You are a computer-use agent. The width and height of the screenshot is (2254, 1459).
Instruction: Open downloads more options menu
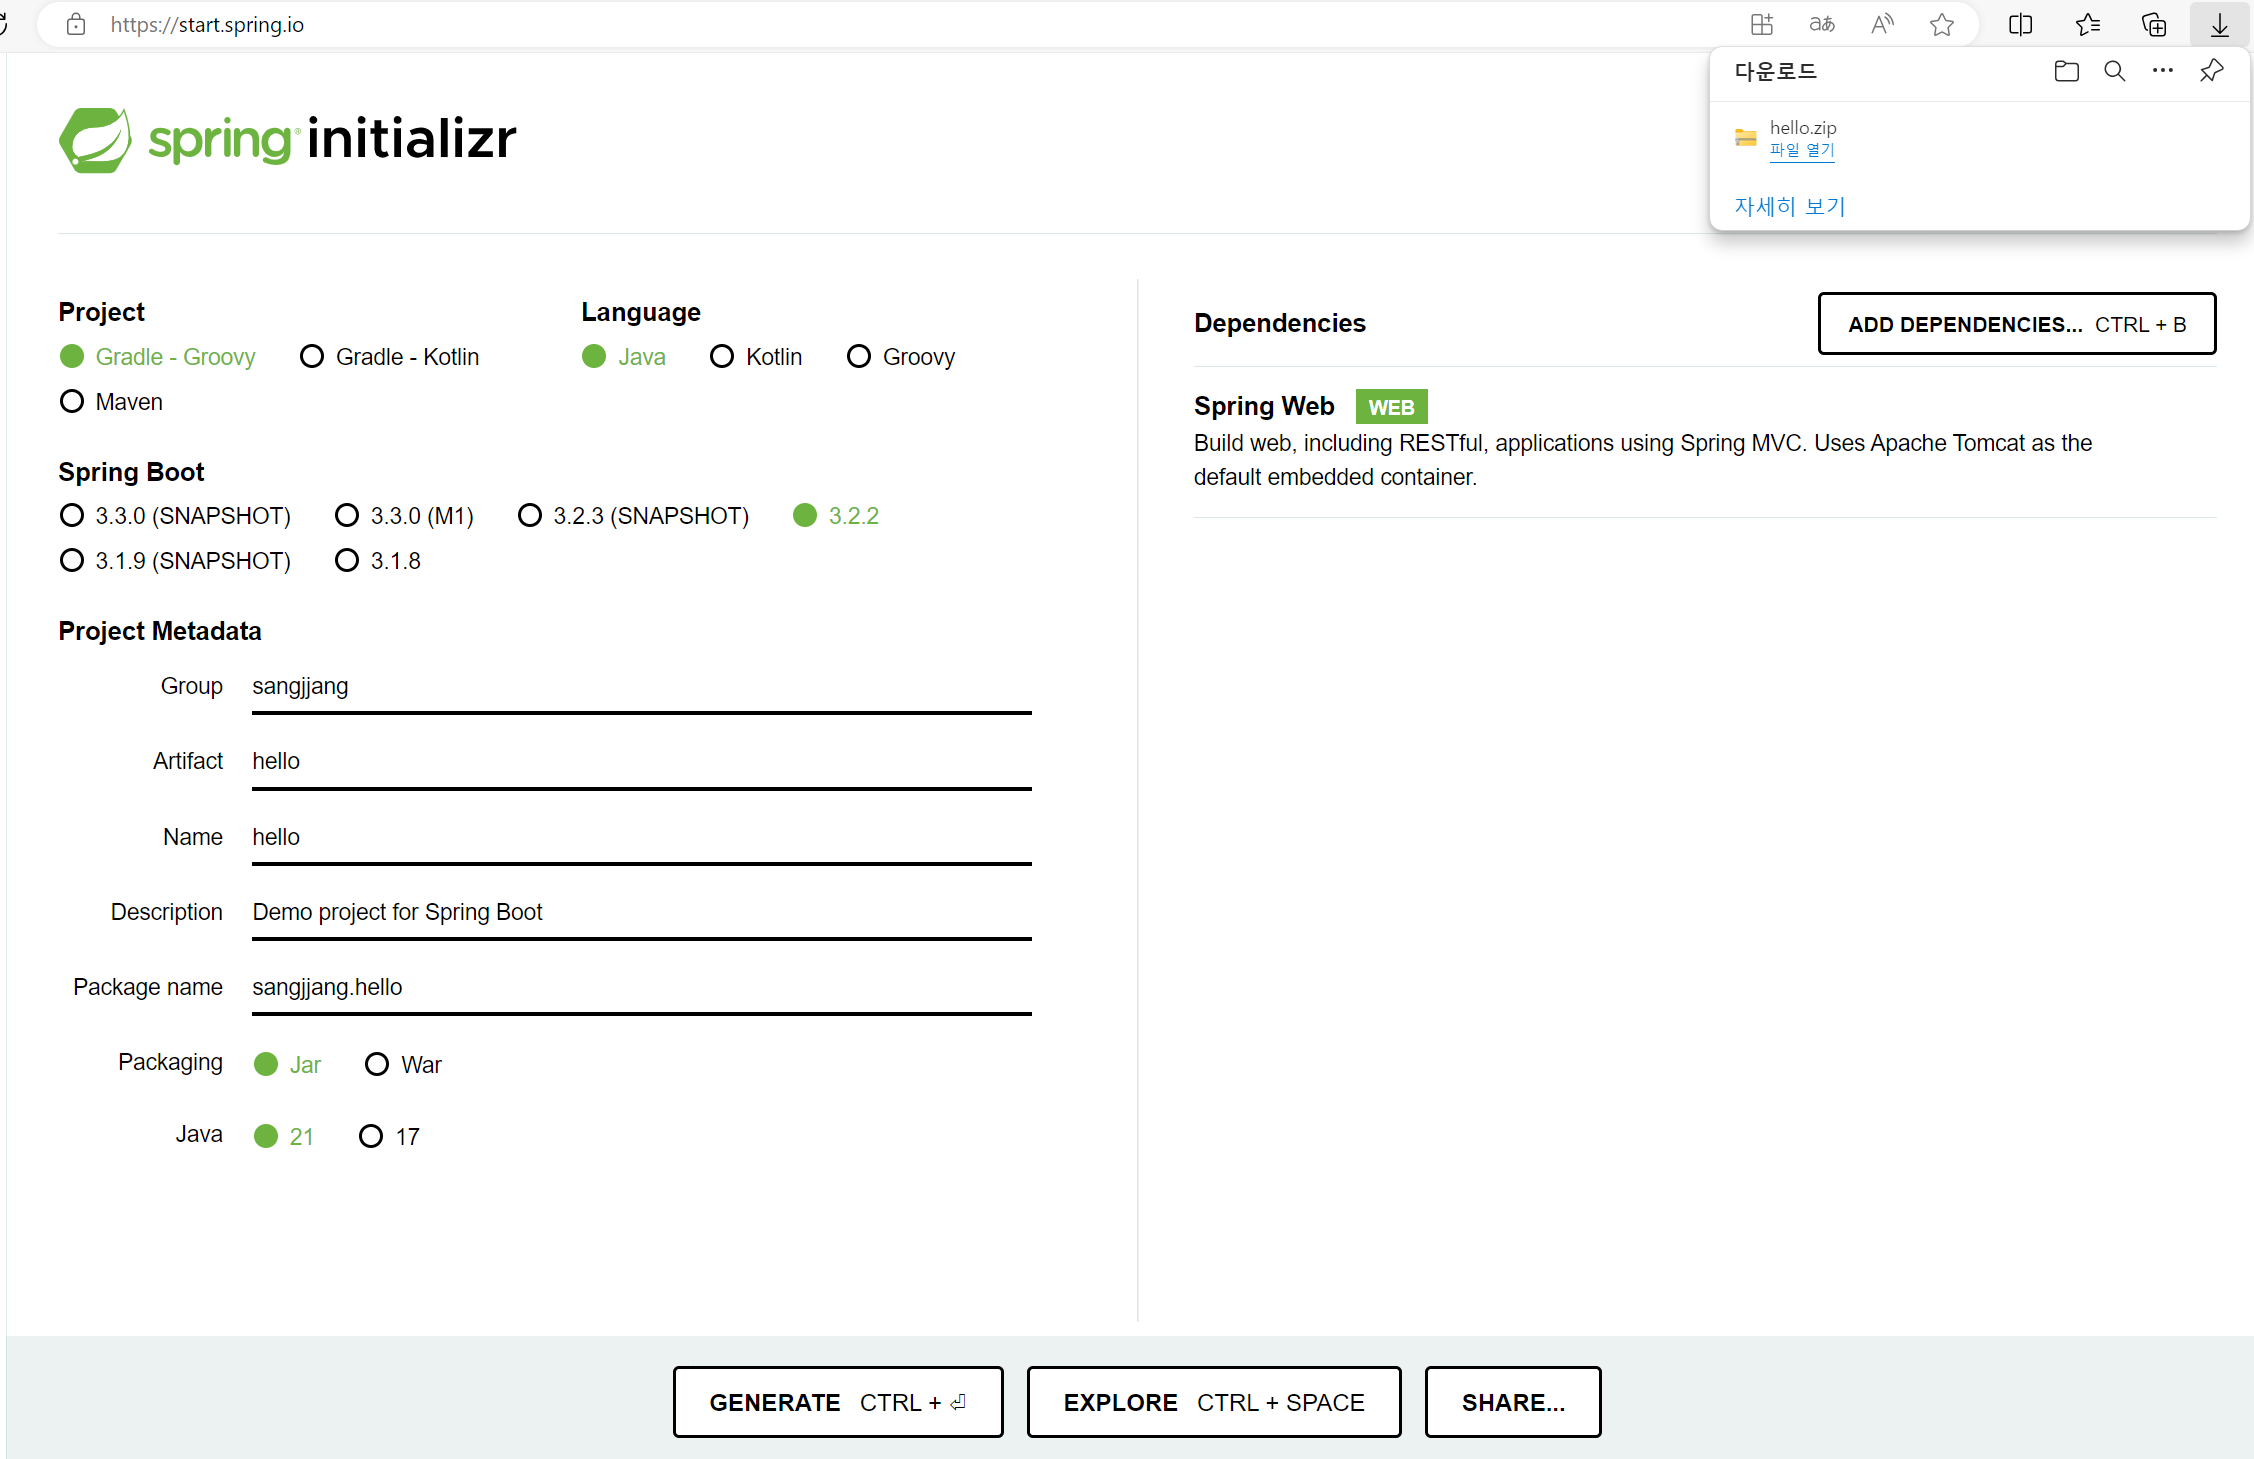point(2162,71)
